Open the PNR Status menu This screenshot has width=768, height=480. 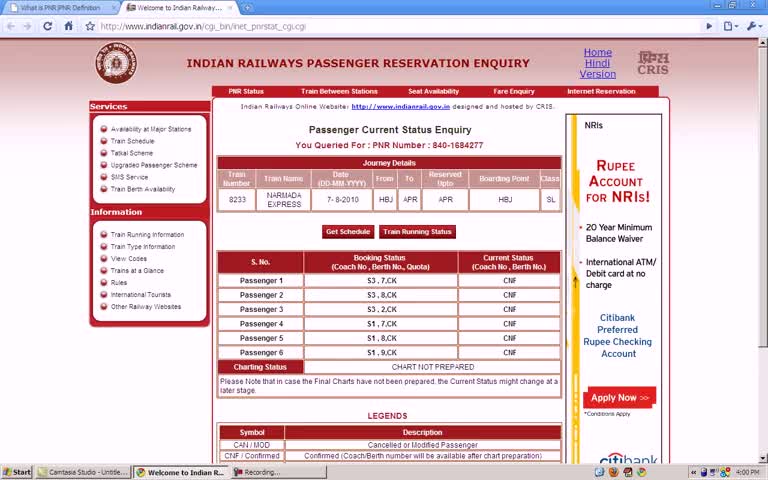[246, 92]
